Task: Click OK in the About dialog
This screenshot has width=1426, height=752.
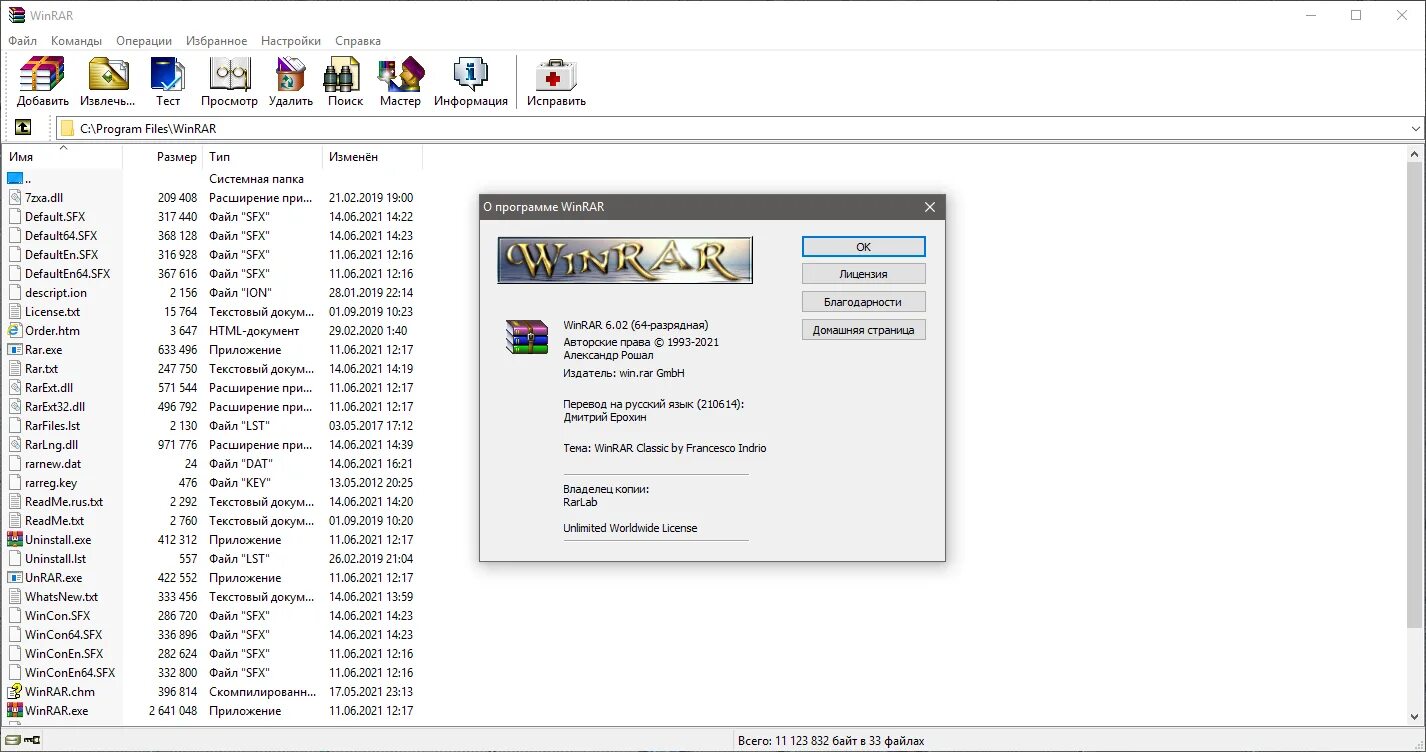Action: [x=864, y=247]
